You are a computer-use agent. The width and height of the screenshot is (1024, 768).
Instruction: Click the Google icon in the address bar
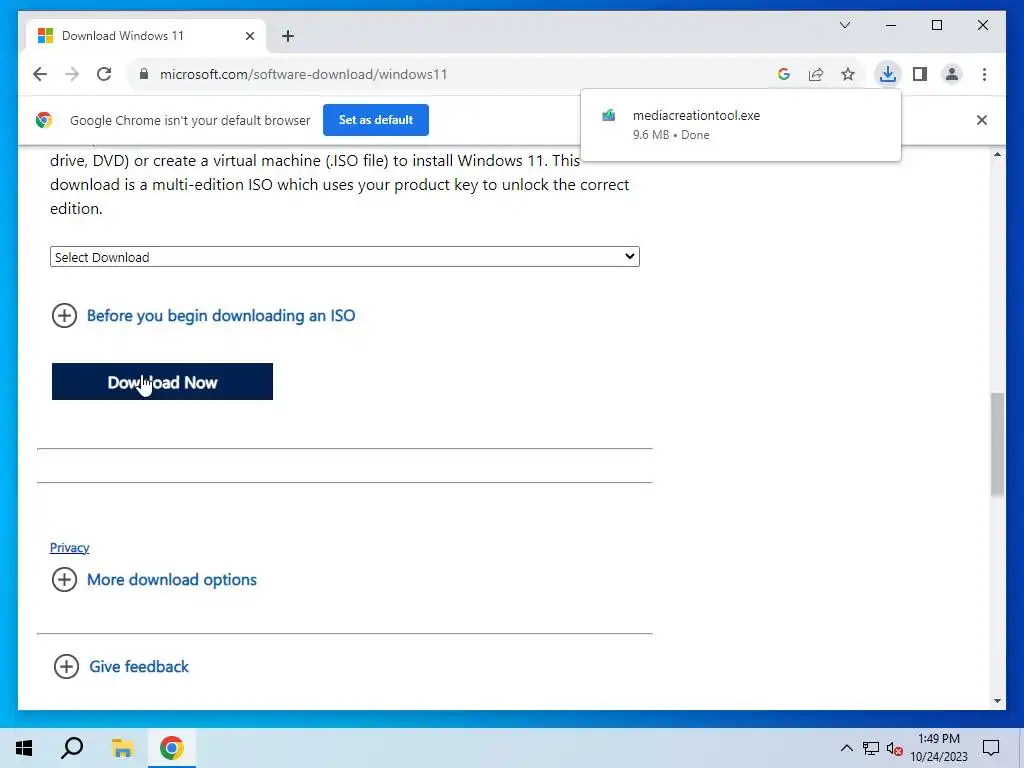click(784, 74)
